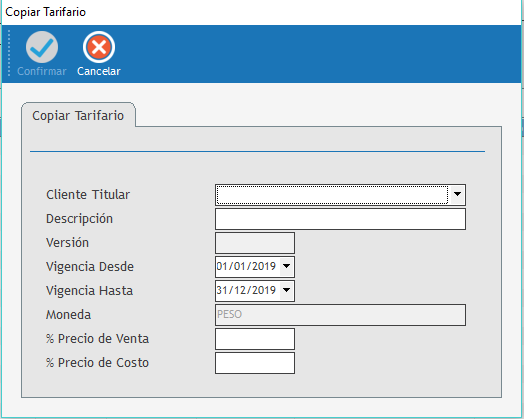Screen dimensions: 524x419
Task: Click the Vigencia Hasta date 31/12/2019
Action: (x=246, y=290)
